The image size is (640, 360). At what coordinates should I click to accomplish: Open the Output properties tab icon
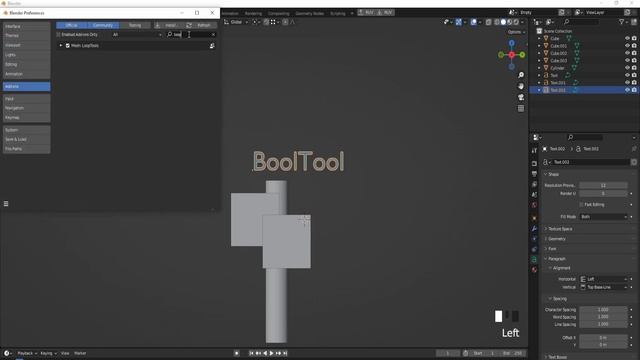tap(534, 174)
